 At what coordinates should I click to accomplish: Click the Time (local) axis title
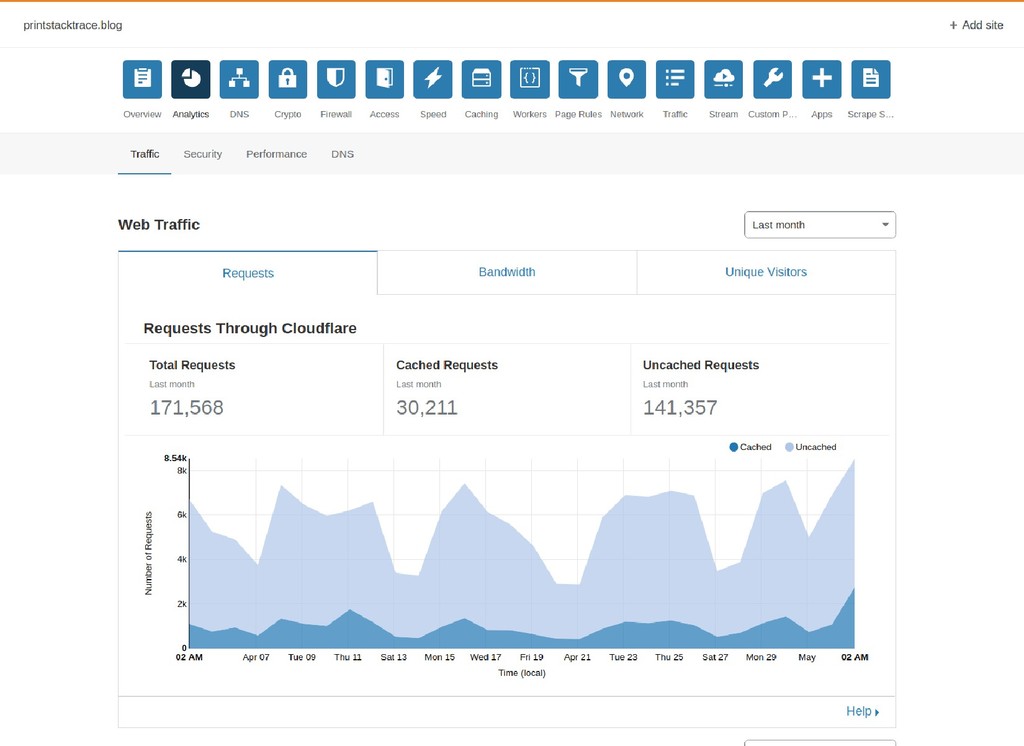tap(522, 673)
